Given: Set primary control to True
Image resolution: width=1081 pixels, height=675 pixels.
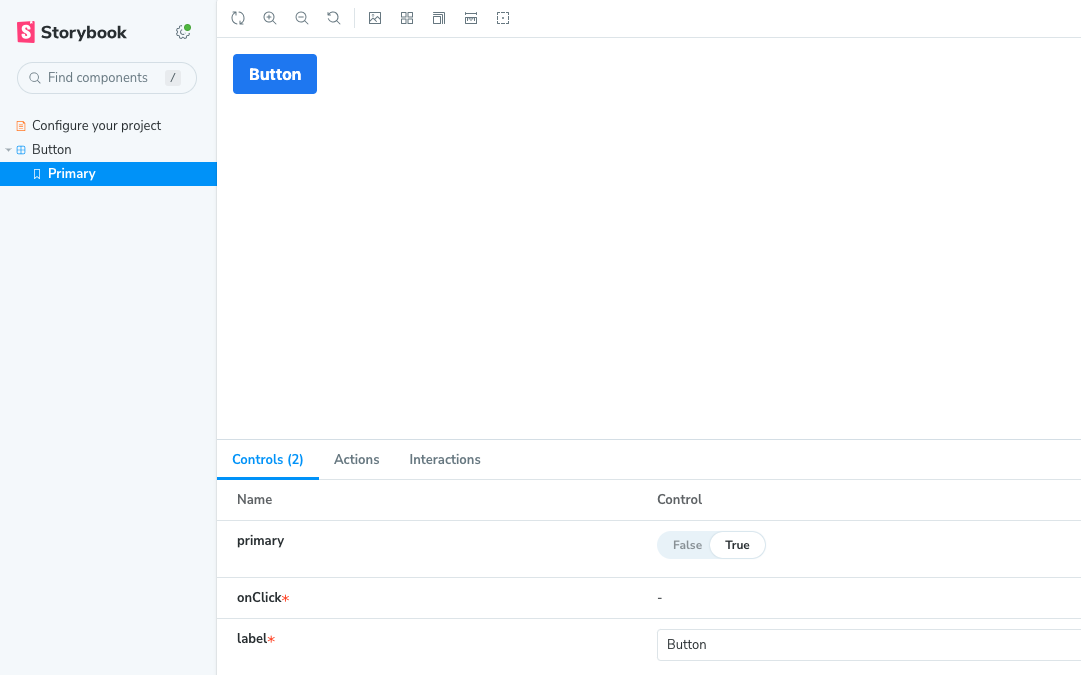Looking at the screenshot, I should (737, 545).
